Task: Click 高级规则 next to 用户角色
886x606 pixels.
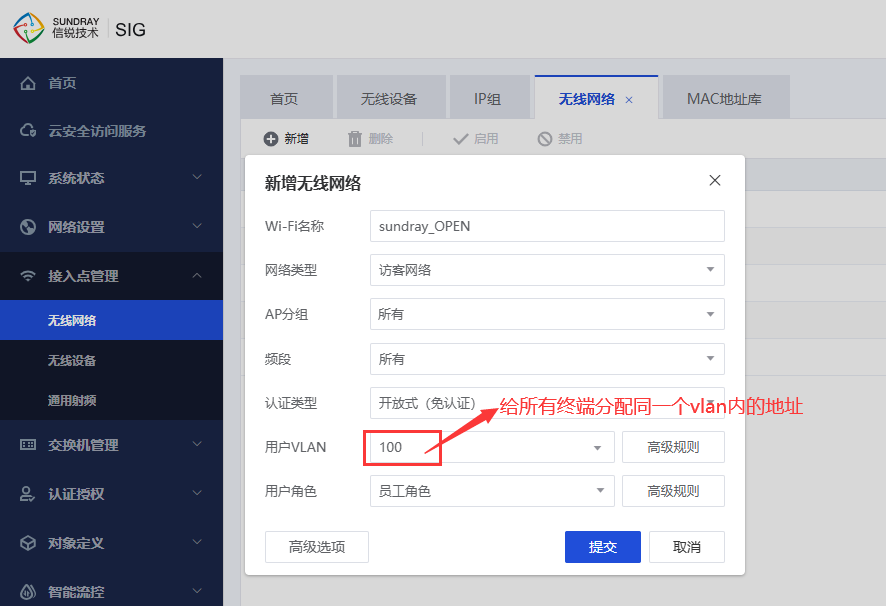Action: (x=673, y=491)
